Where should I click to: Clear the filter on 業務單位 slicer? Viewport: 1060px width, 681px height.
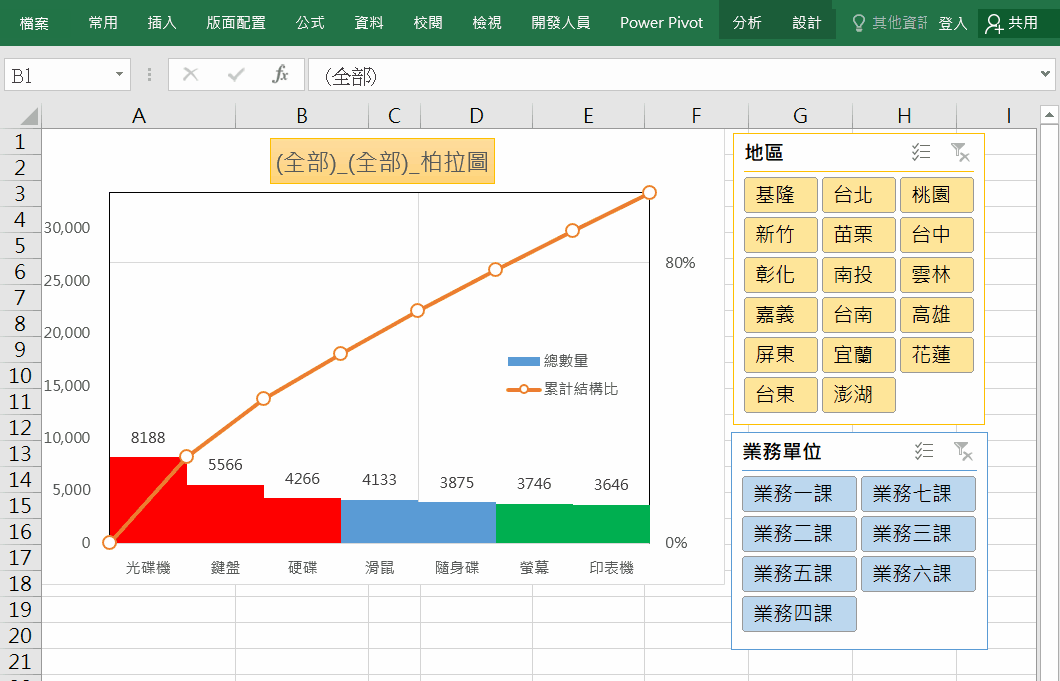[962, 451]
